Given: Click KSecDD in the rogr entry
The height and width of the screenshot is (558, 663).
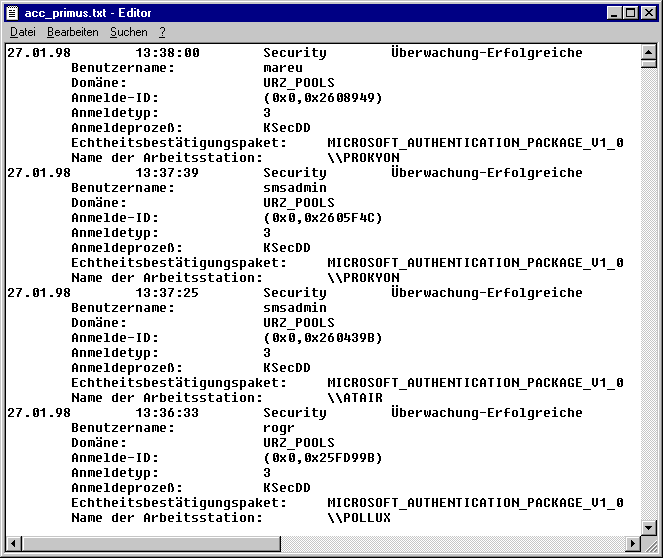Looking at the screenshot, I should tap(287, 488).
